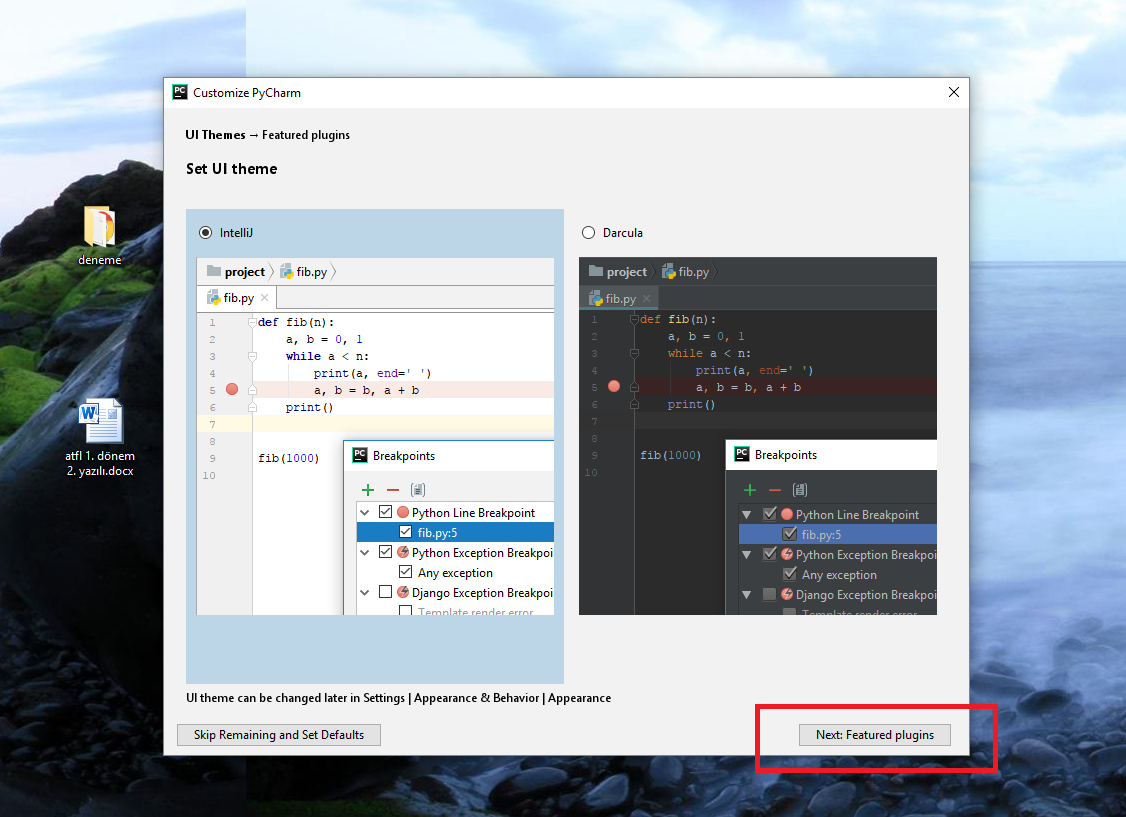Click the PyCharm logo in title bar
The height and width of the screenshot is (817, 1126).
point(180,92)
